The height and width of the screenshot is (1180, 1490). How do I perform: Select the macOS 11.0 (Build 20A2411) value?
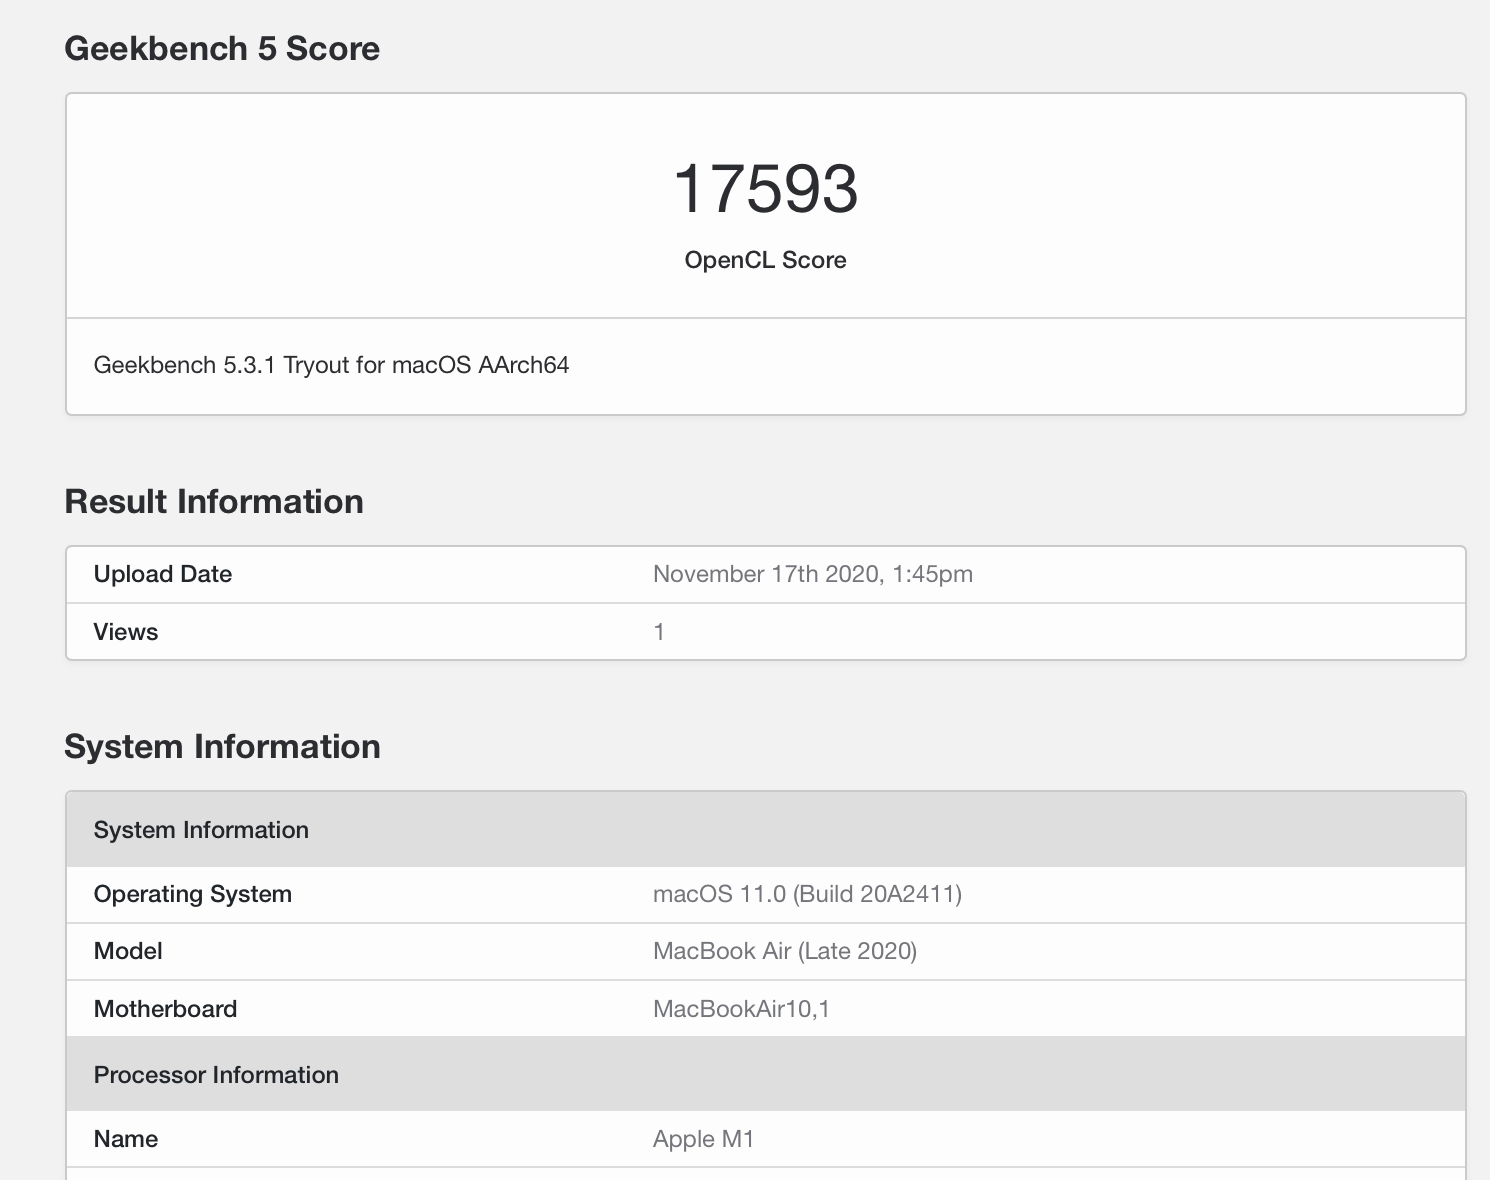point(808,894)
